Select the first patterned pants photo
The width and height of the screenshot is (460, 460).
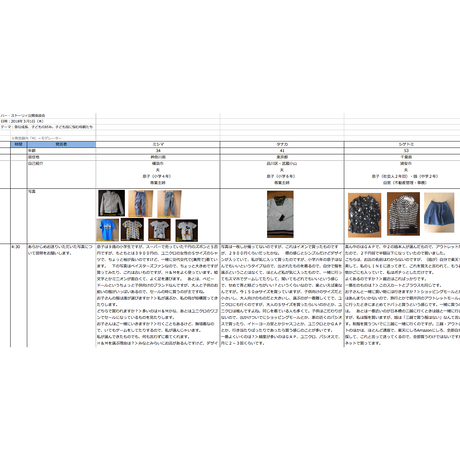tap(141, 203)
